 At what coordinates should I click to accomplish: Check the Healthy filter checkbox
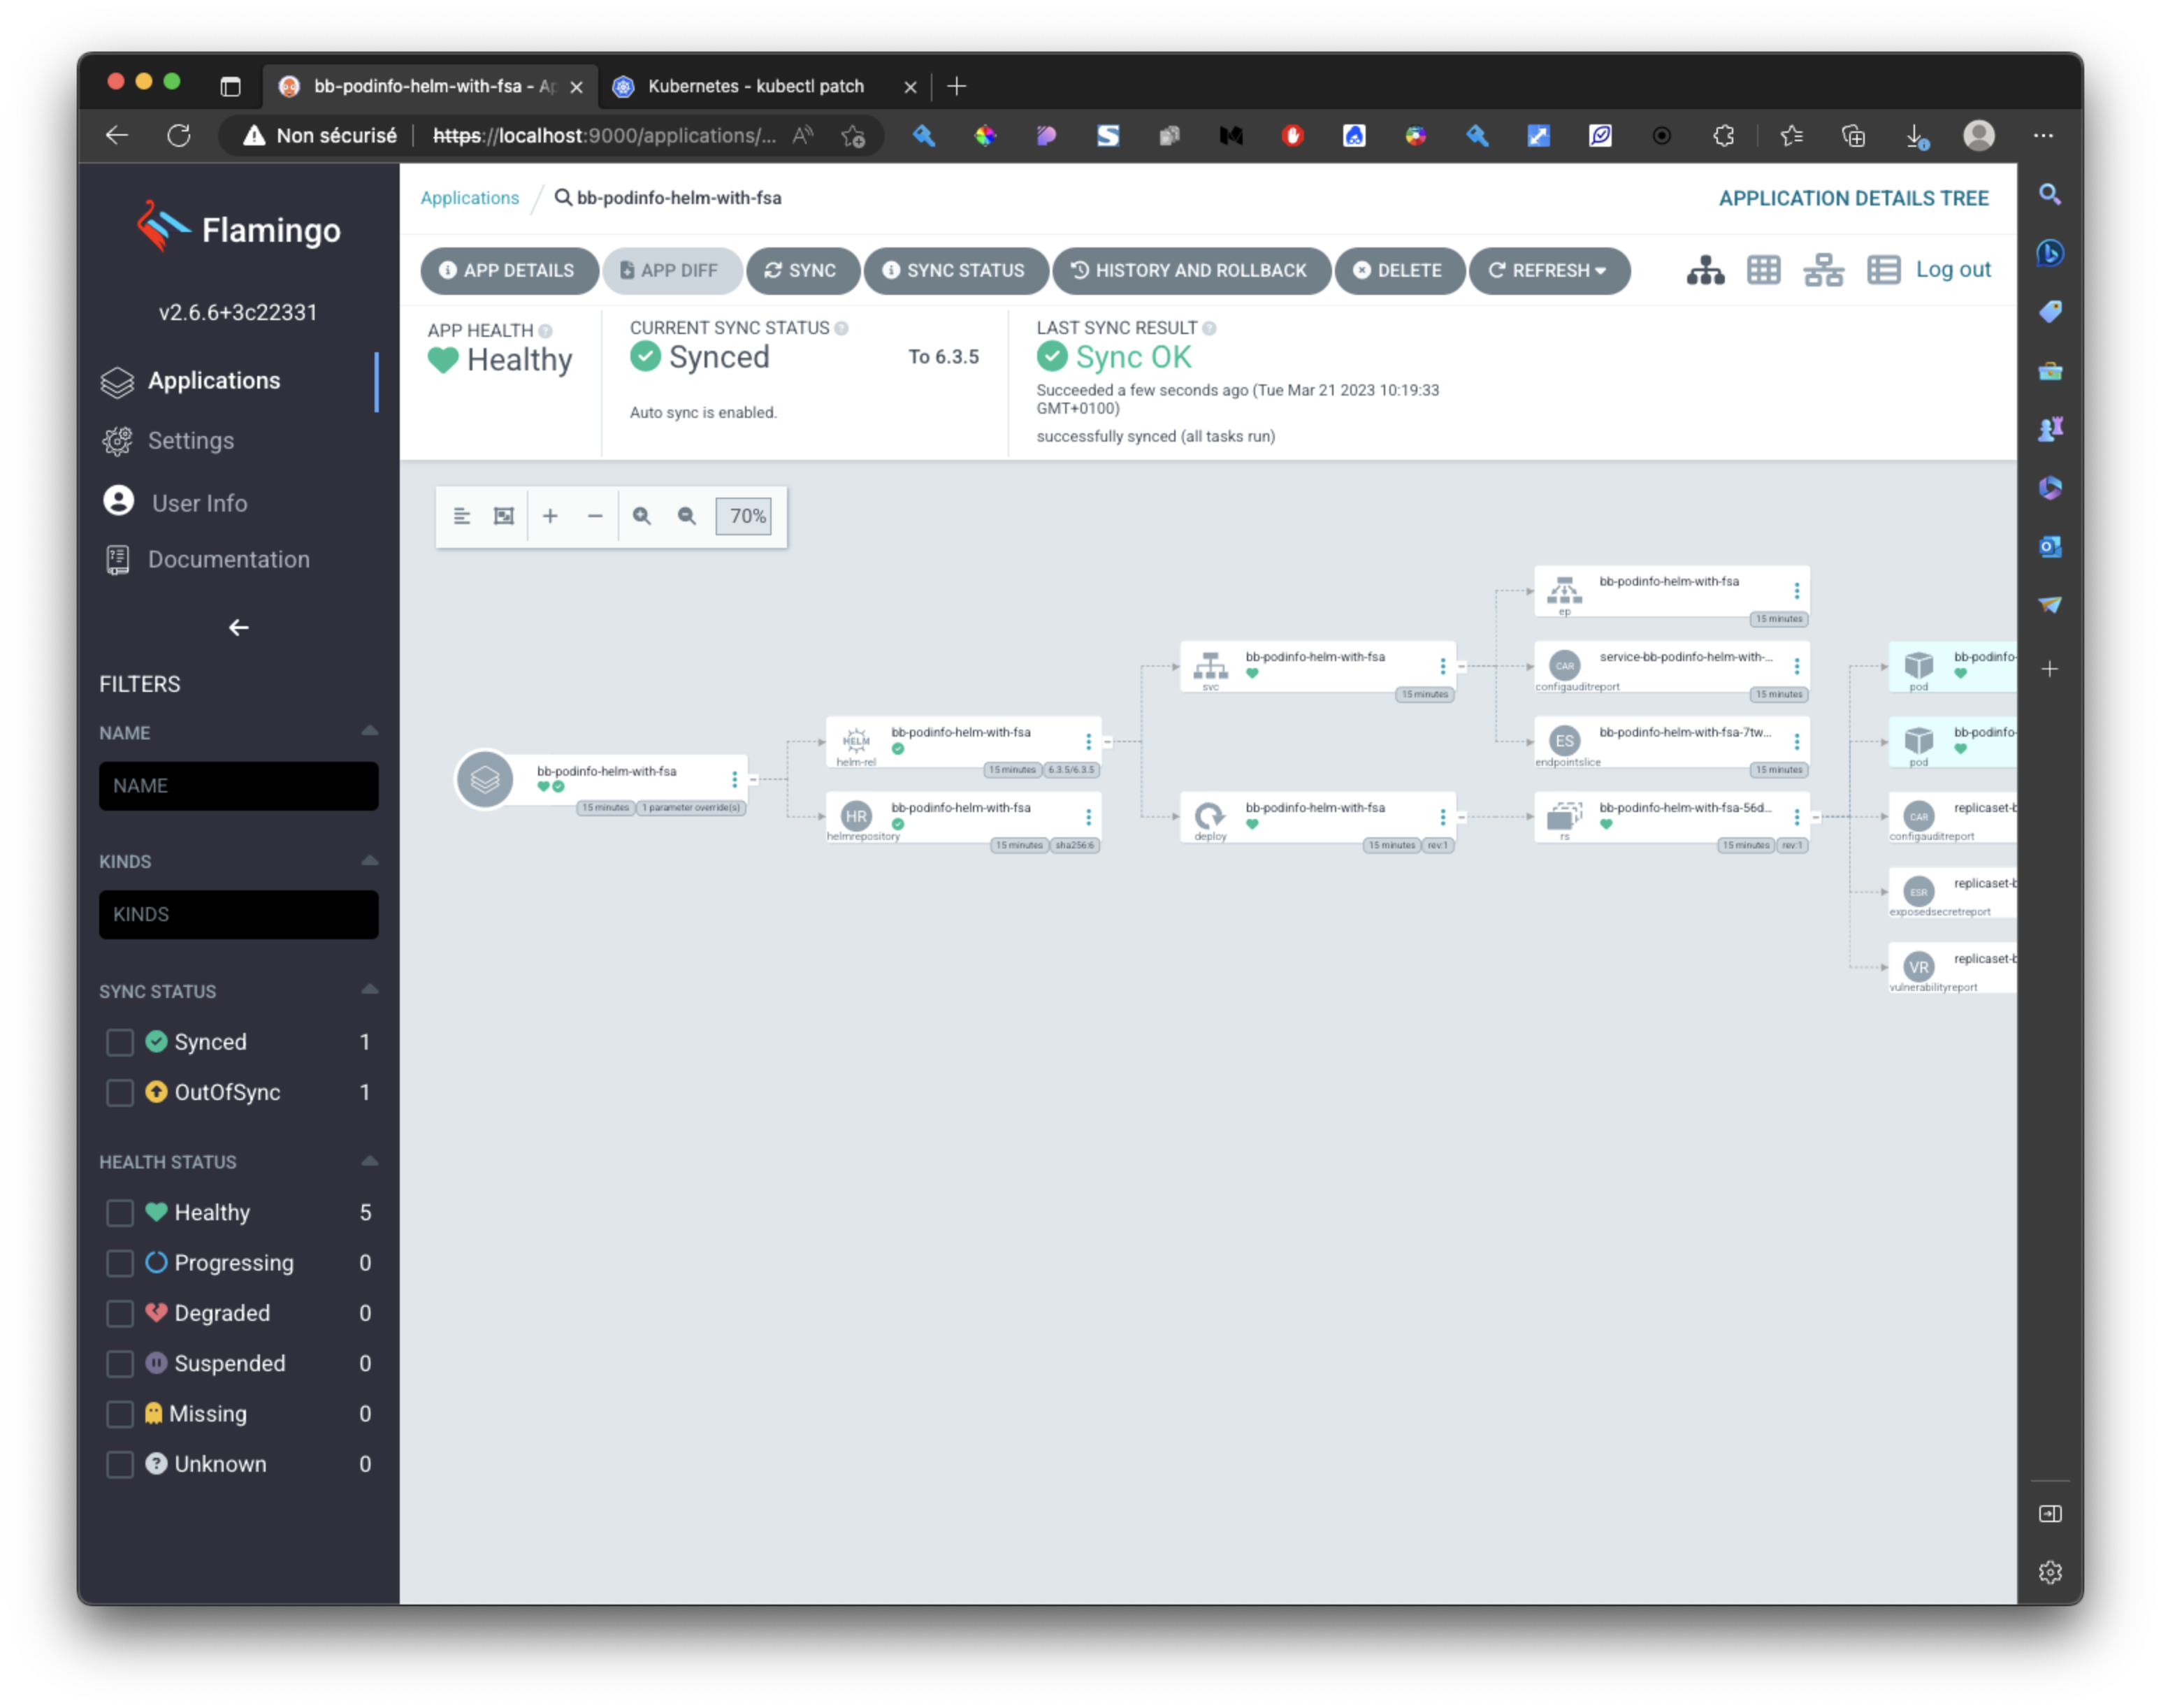tap(120, 1214)
